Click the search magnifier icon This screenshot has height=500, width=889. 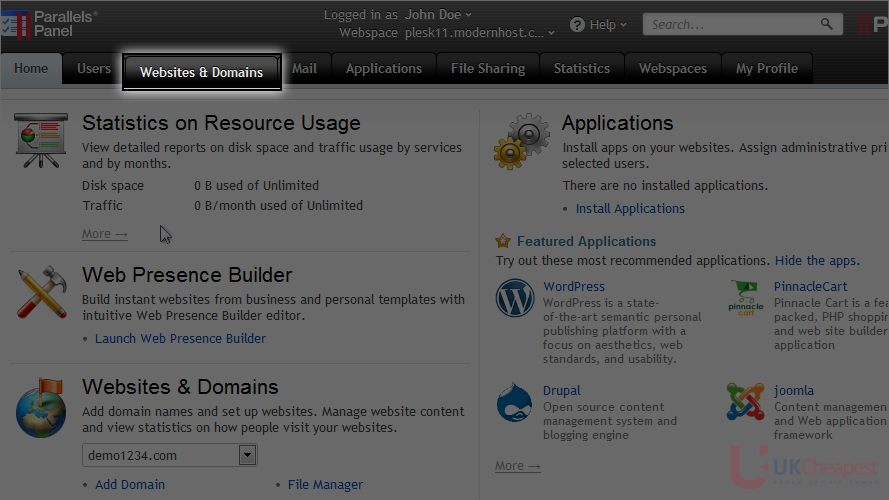tap(827, 24)
